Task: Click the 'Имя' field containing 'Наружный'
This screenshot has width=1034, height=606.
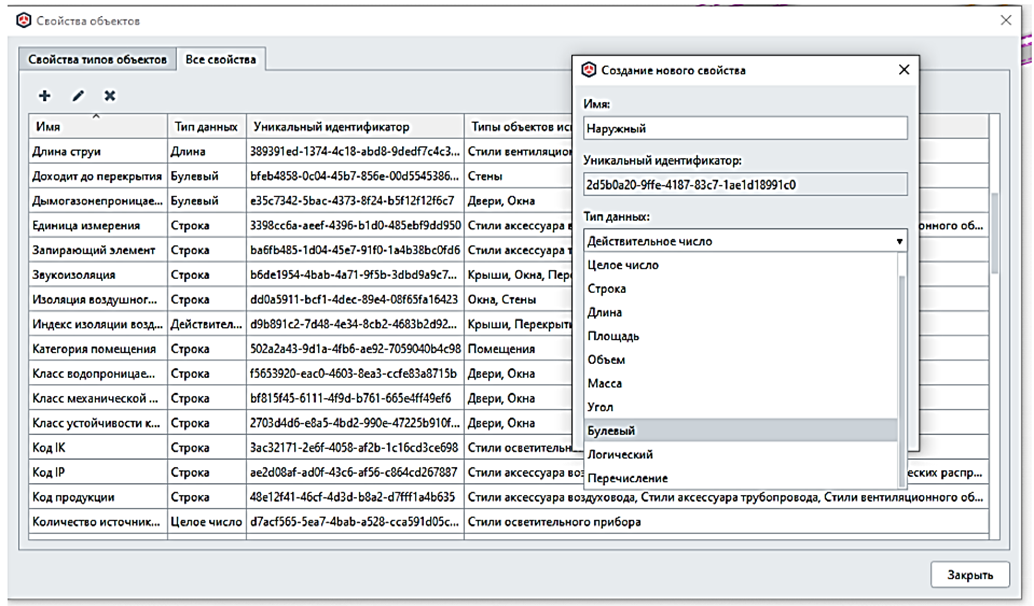Action: click(744, 128)
